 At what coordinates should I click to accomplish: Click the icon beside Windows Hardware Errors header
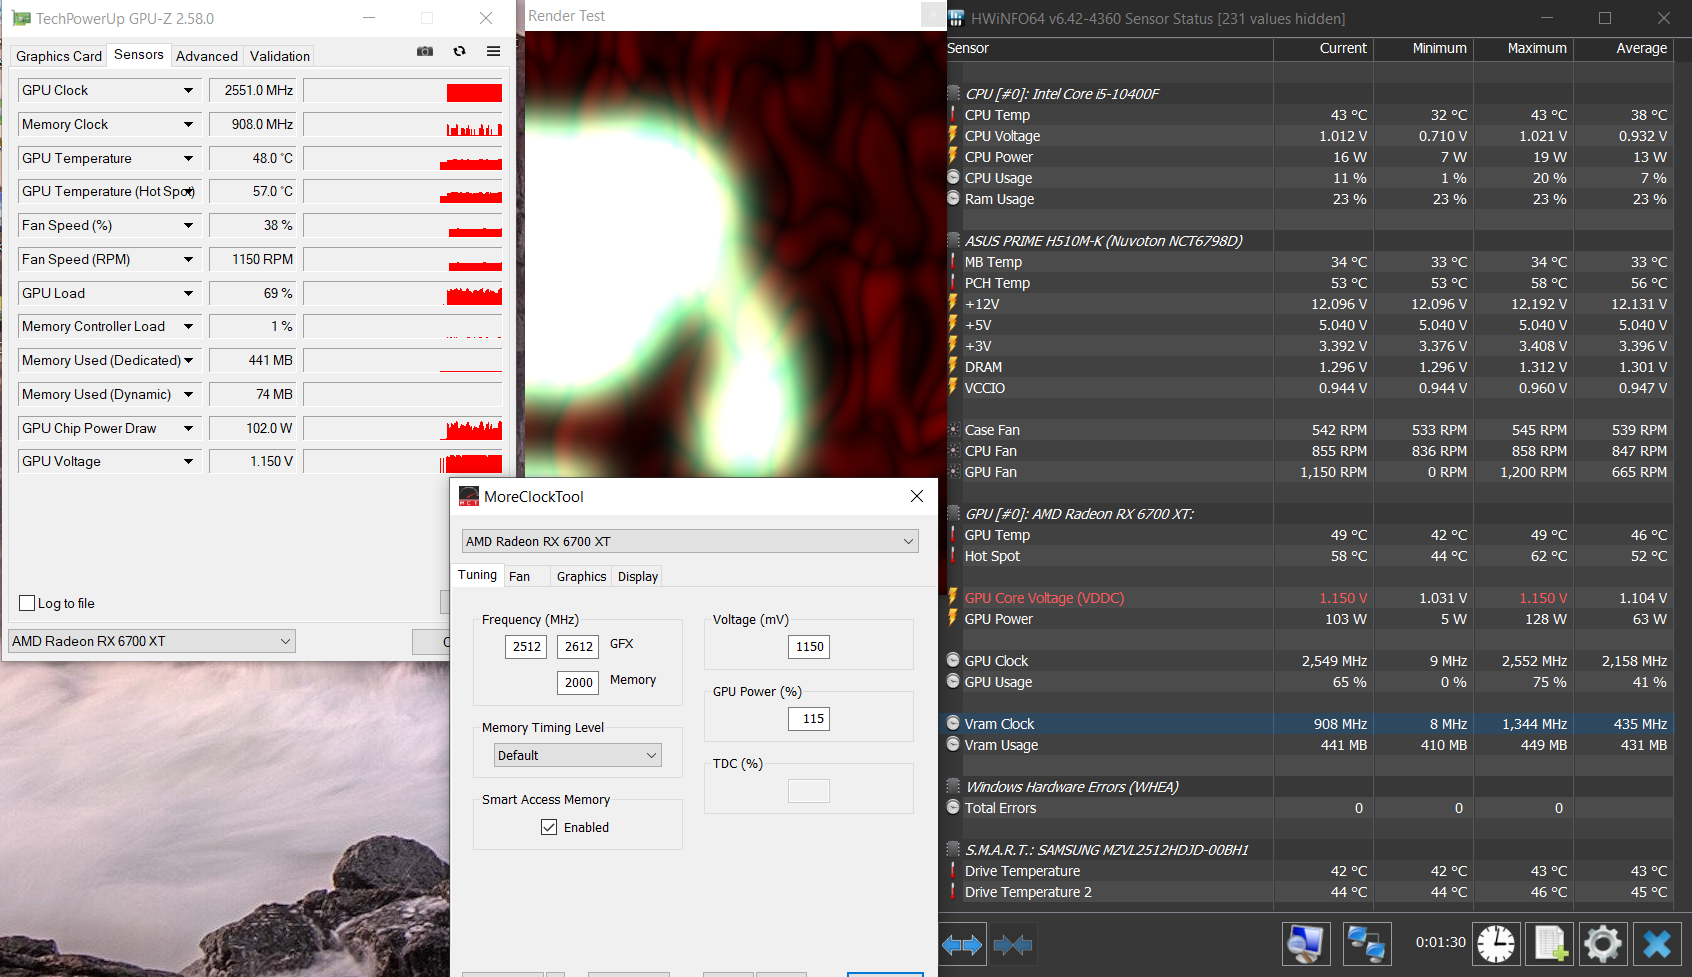pos(954,786)
